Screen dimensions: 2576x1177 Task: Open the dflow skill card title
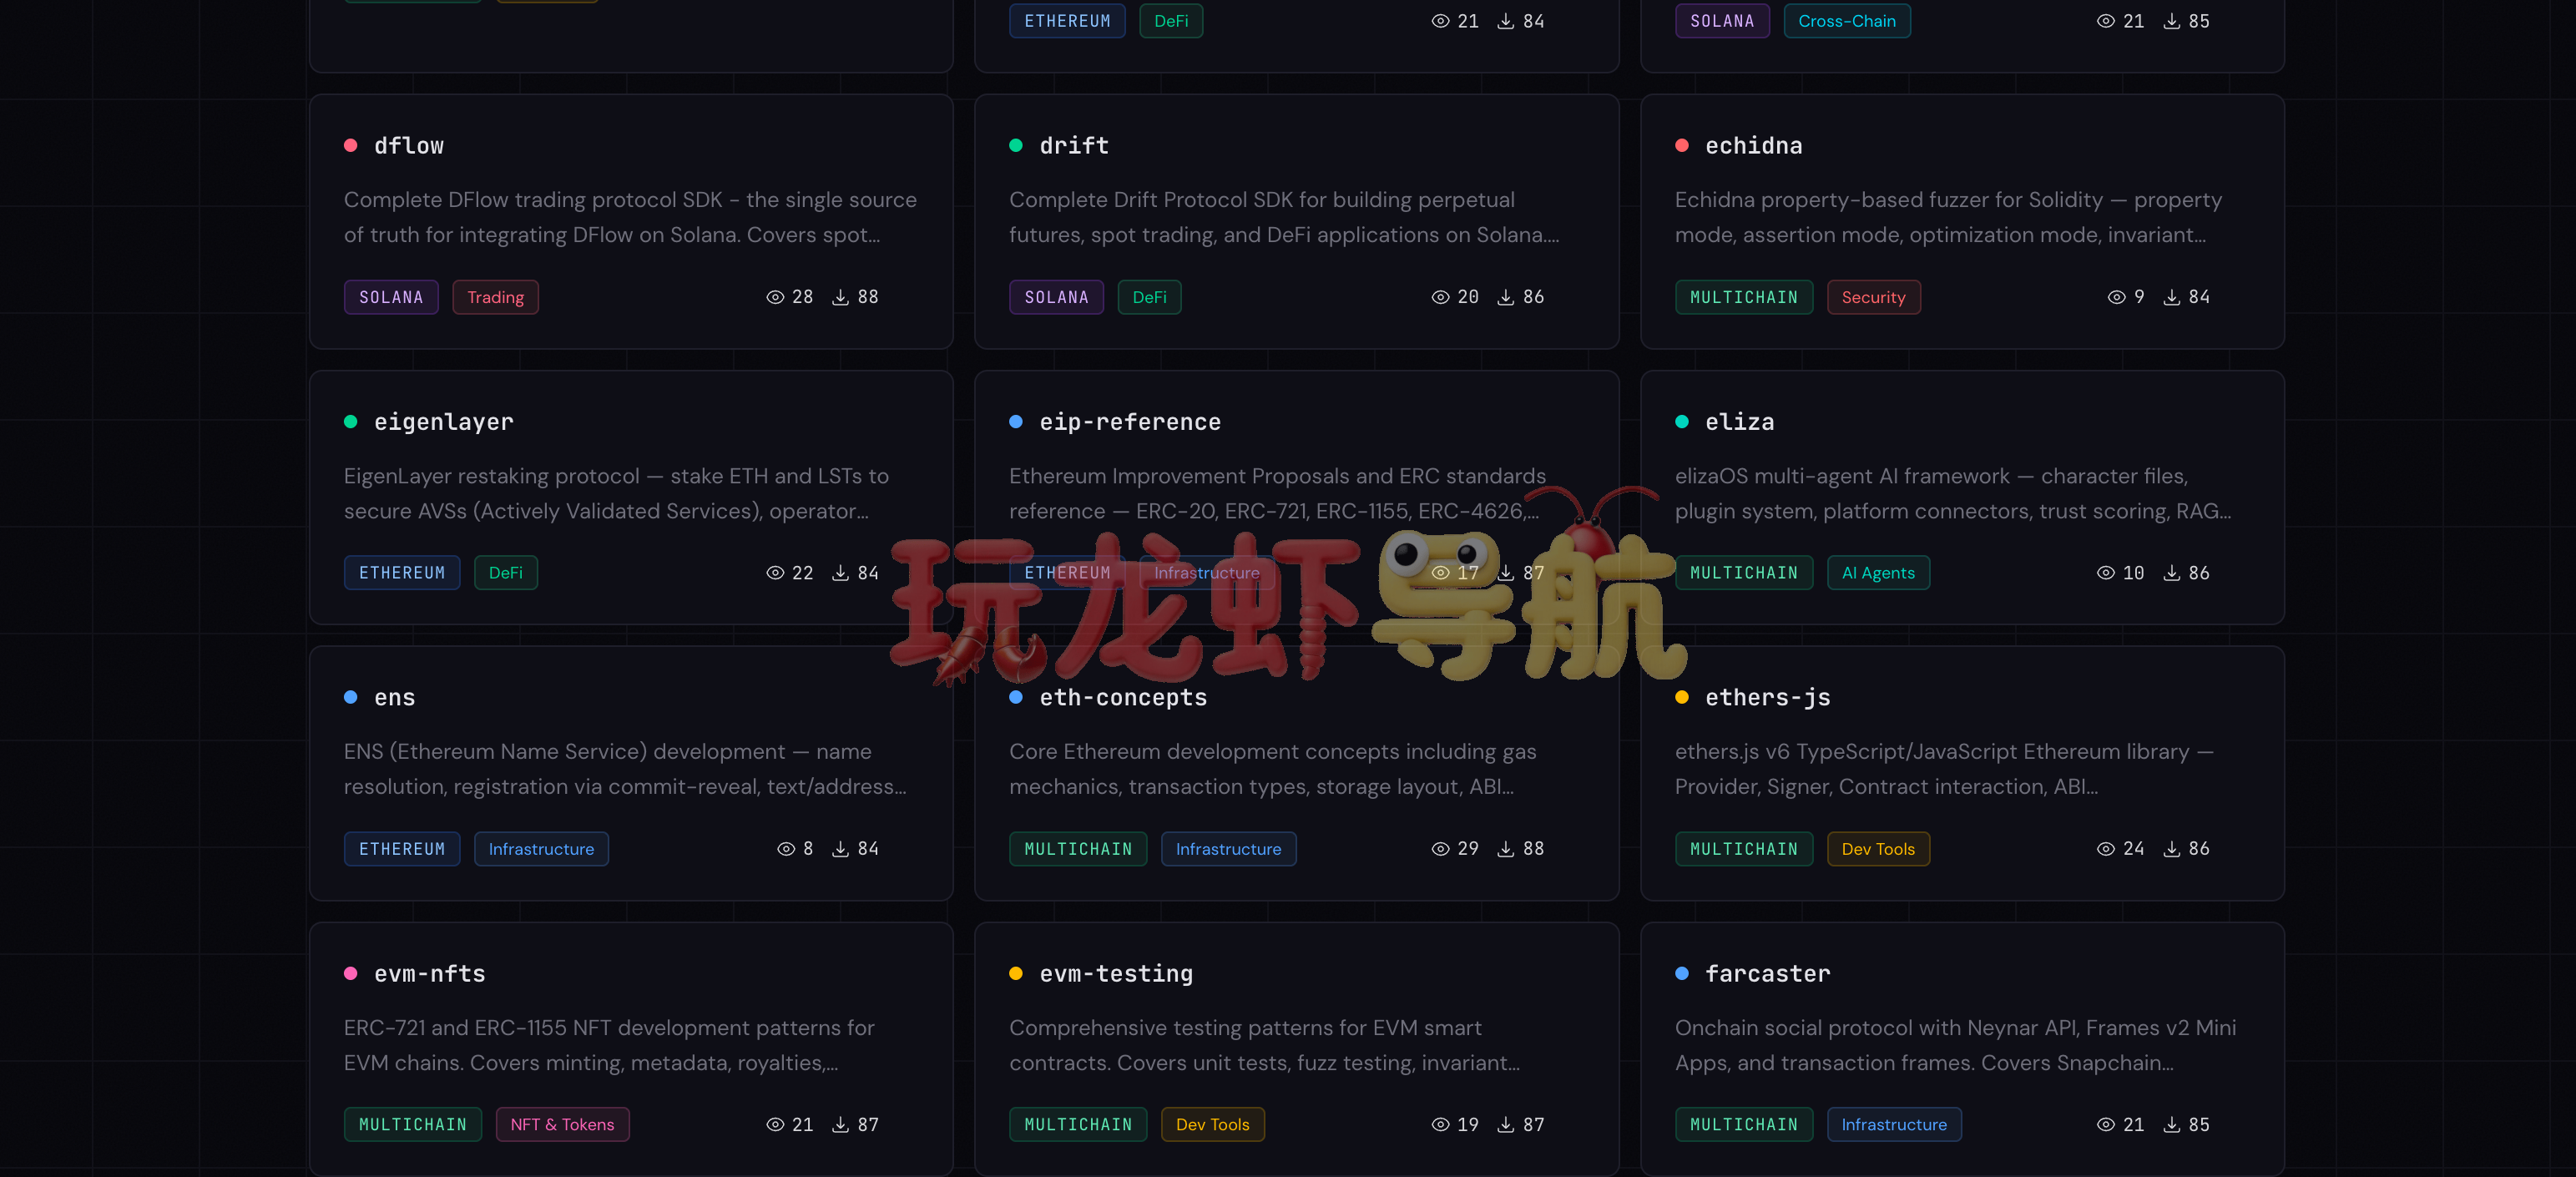pyautogui.click(x=408, y=146)
